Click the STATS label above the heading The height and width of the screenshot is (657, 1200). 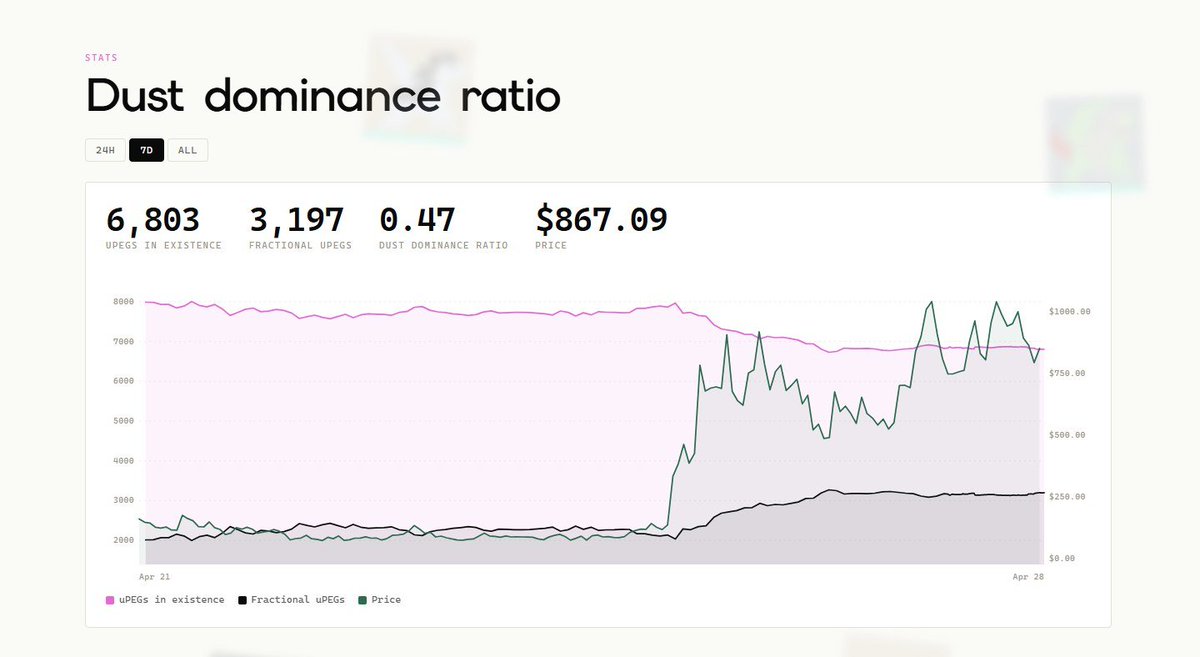(x=101, y=58)
